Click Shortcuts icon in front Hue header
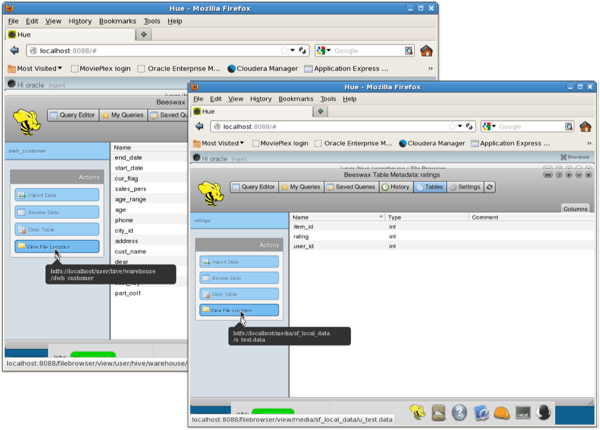 click(575, 157)
